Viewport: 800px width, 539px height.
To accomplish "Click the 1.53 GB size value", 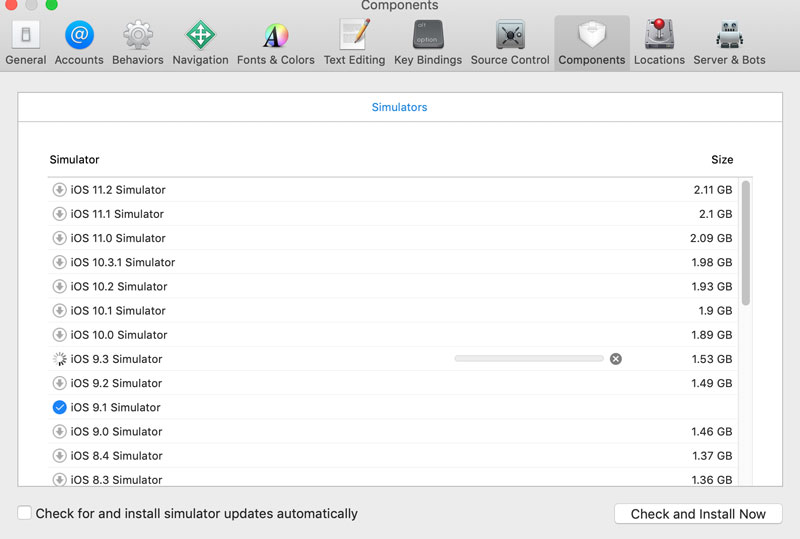I will click(x=712, y=359).
